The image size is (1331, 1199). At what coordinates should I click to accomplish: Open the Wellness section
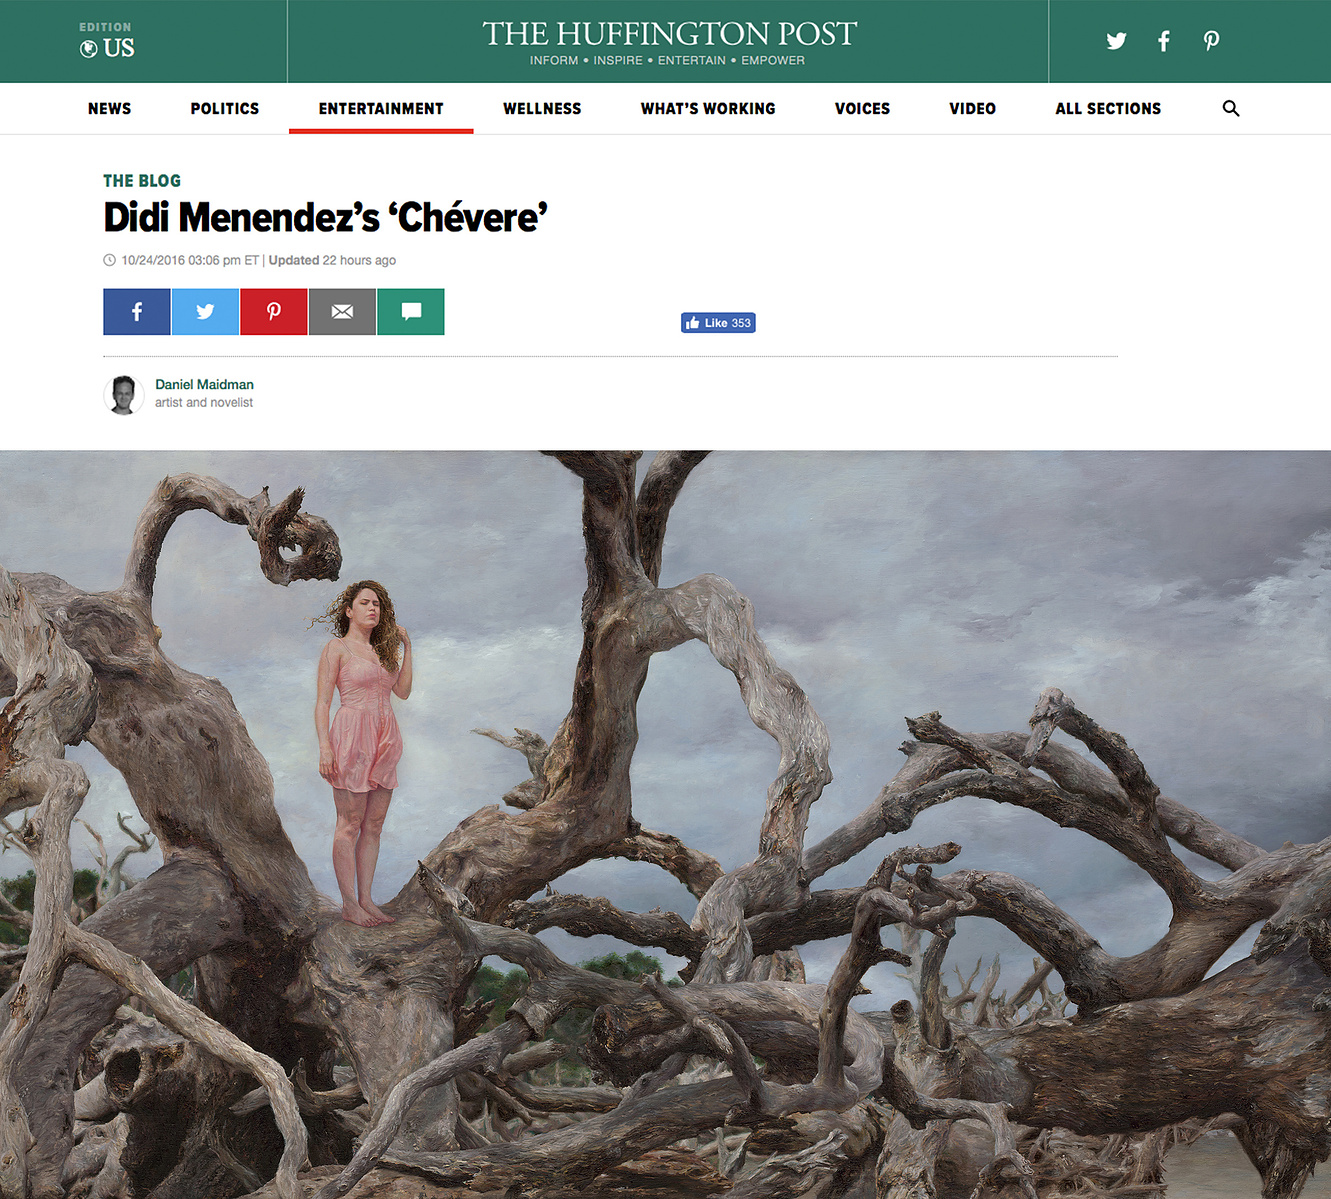click(x=542, y=108)
